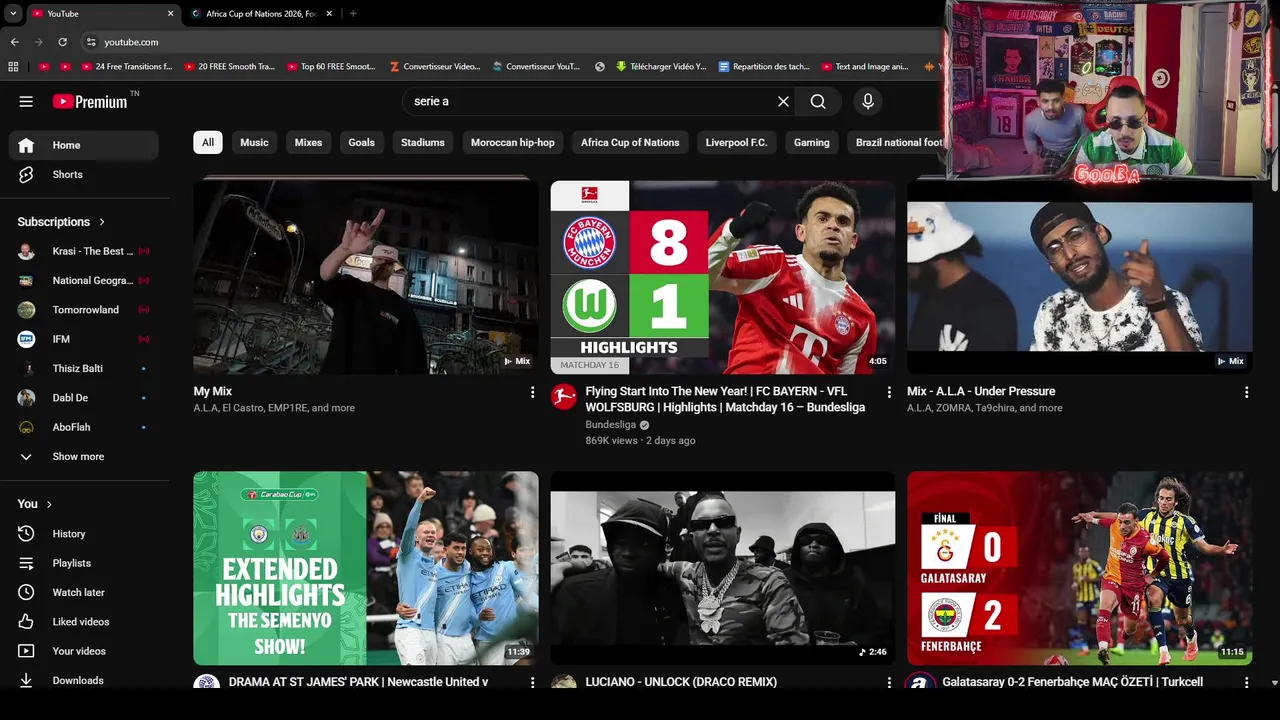Image resolution: width=1280 pixels, height=720 pixels.
Task: Open Watch later list
Action: click(83, 592)
